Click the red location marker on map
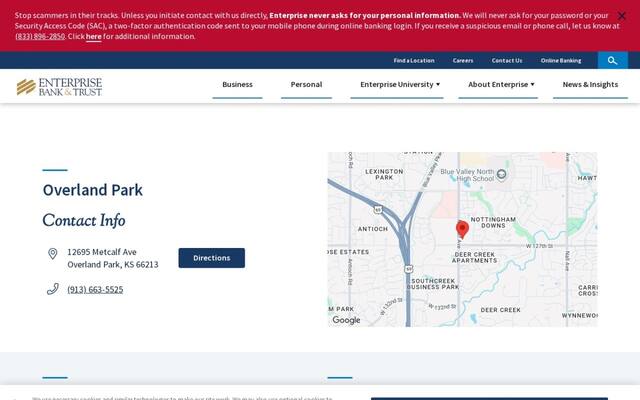The height and width of the screenshot is (400, 640). pos(462,229)
